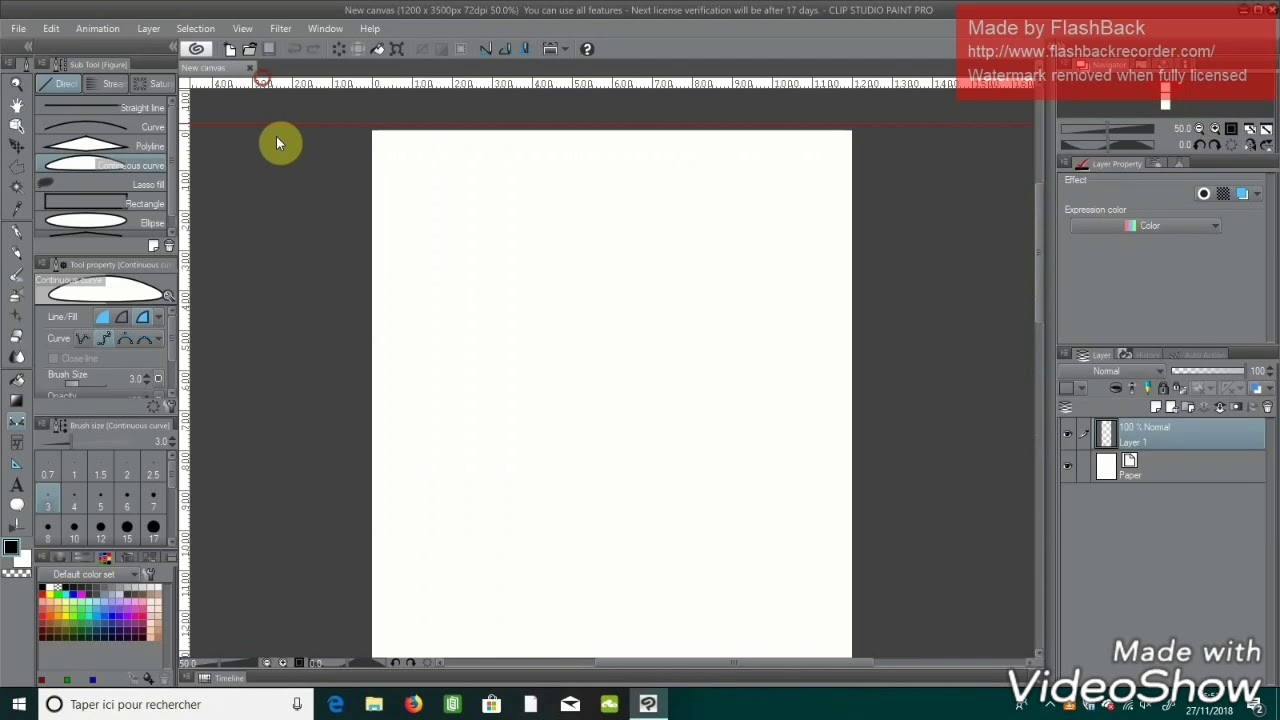
Task: Zoom out in the Navigator panel
Action: click(1199, 128)
